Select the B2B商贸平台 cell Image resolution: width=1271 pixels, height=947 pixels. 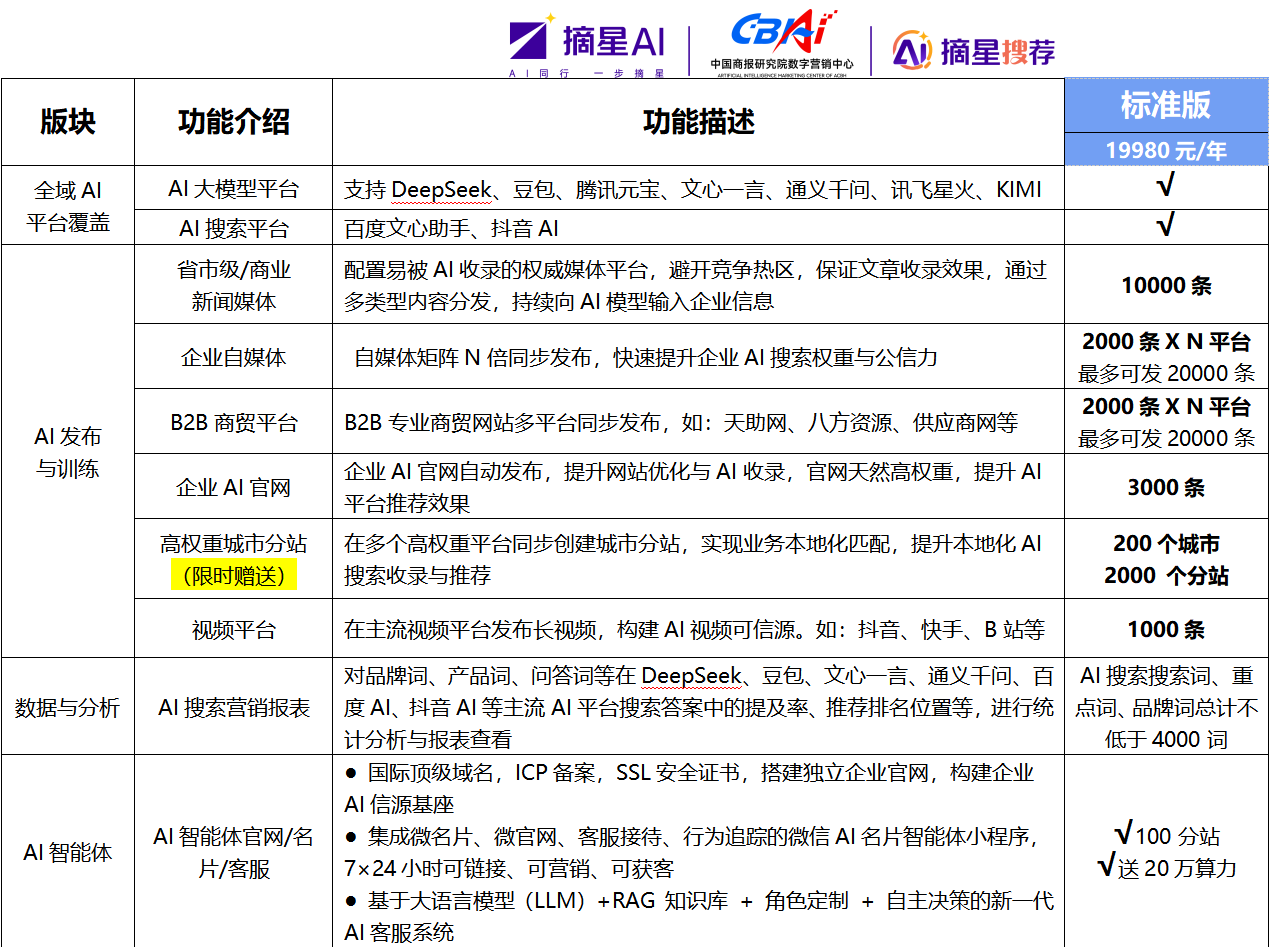click(233, 422)
